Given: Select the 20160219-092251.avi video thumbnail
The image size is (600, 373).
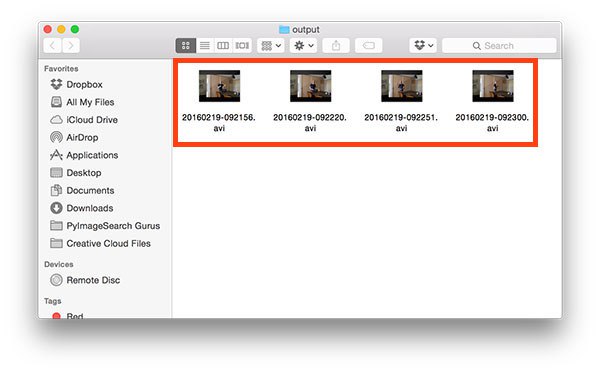Looking at the screenshot, I should pyautogui.click(x=401, y=86).
